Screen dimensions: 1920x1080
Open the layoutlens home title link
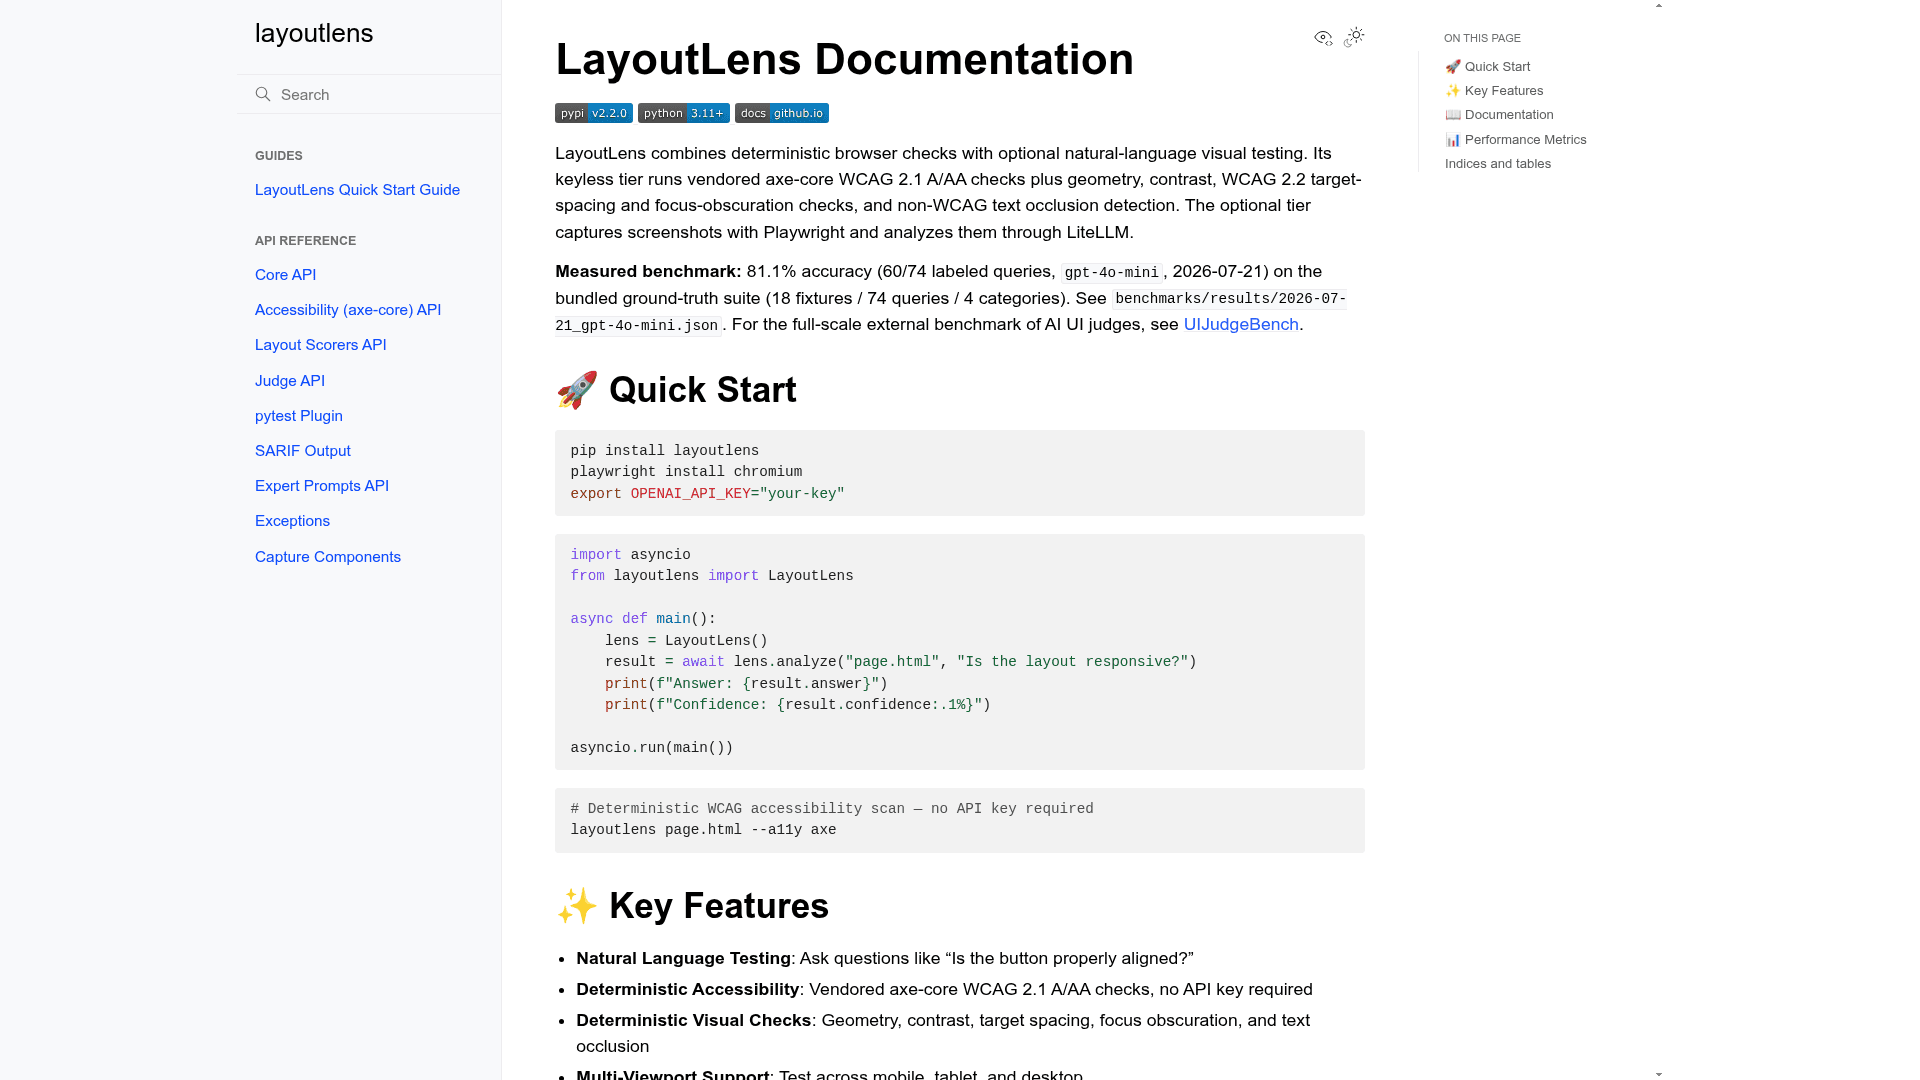pos(314,33)
